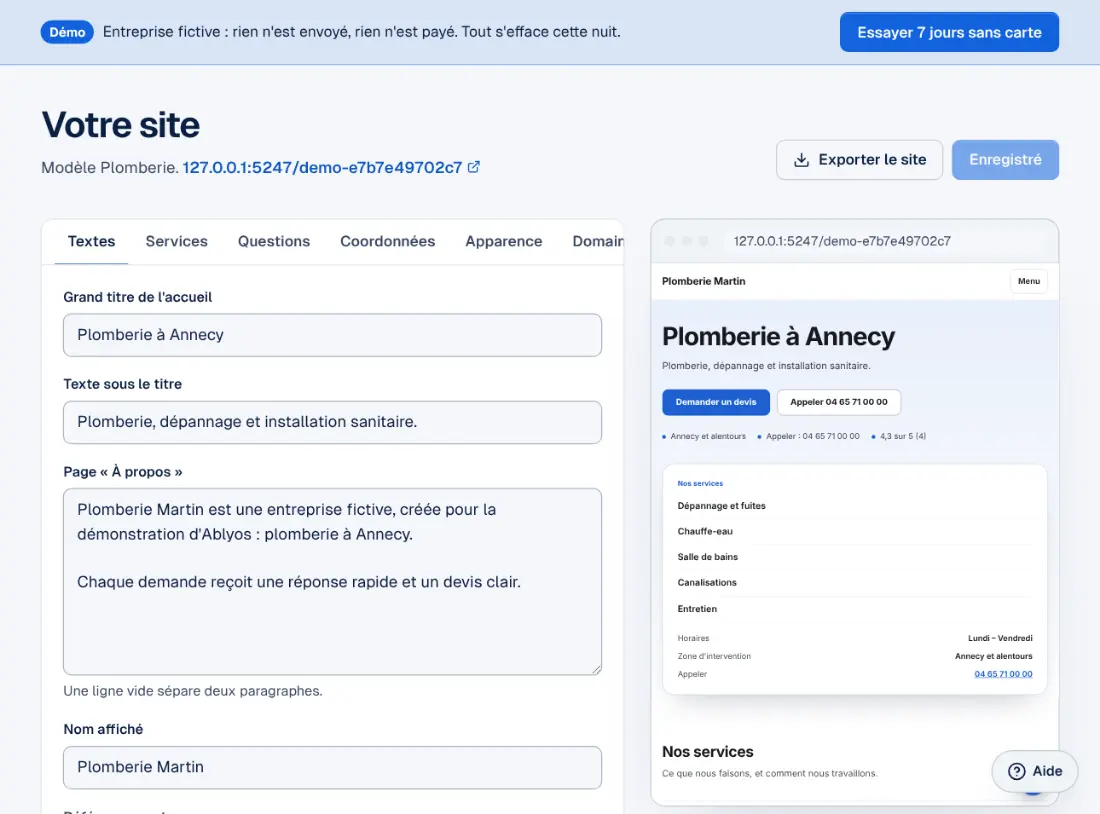The image size is (1100, 814).
Task: Click the Lundi – Vendredi hours value
Action: pyautogui.click(x=1000, y=639)
